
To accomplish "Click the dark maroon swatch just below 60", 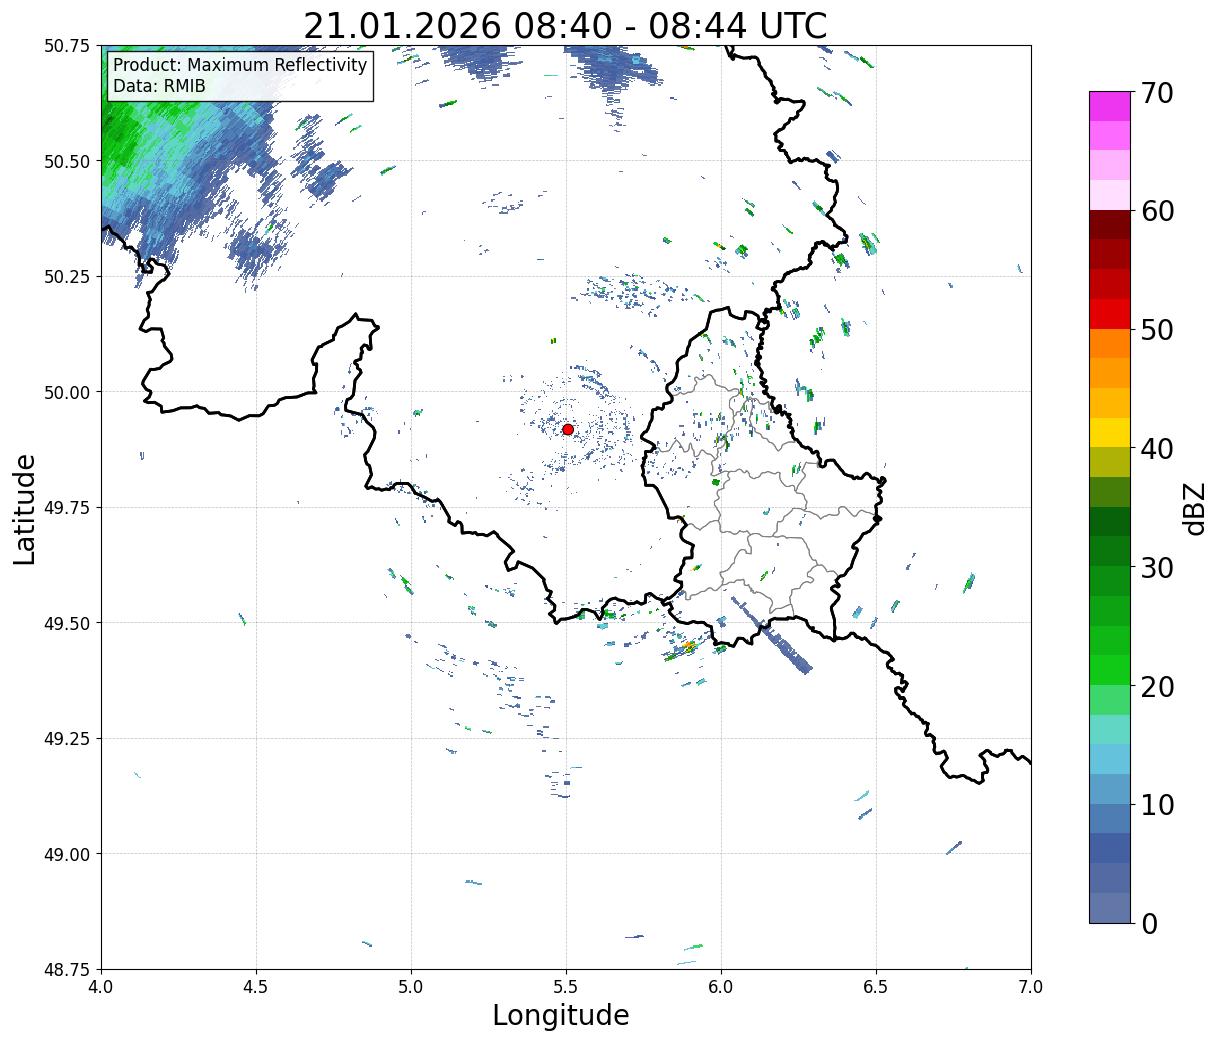I will tap(1110, 224).
